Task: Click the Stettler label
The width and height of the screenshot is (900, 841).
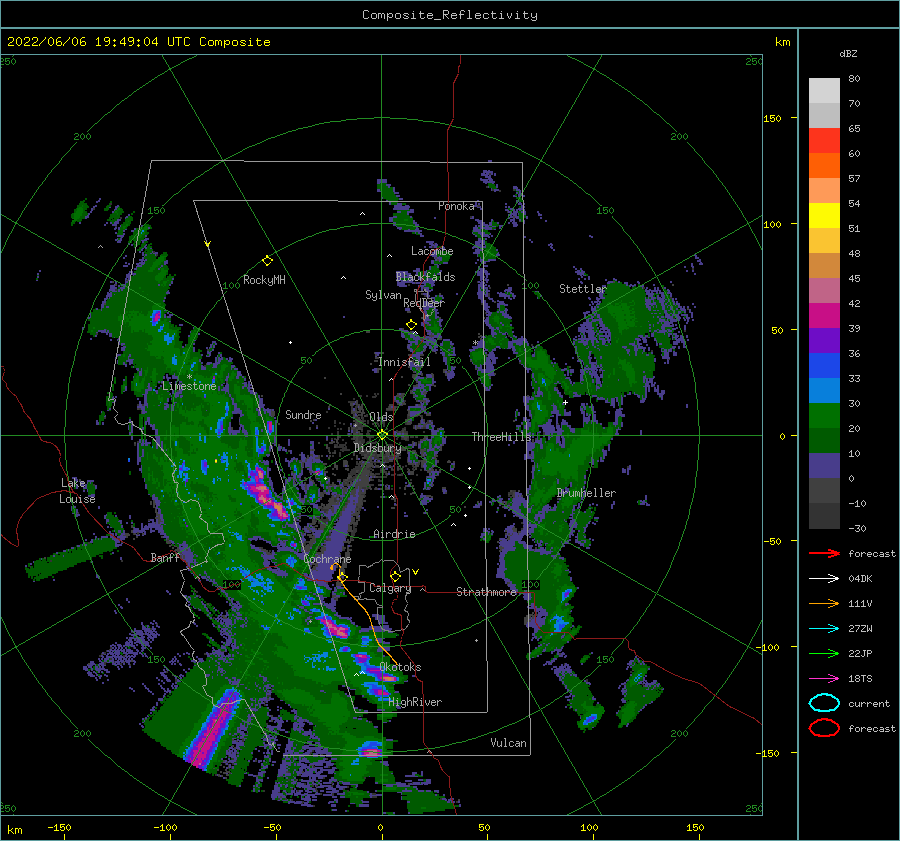Action: pyautogui.click(x=583, y=289)
